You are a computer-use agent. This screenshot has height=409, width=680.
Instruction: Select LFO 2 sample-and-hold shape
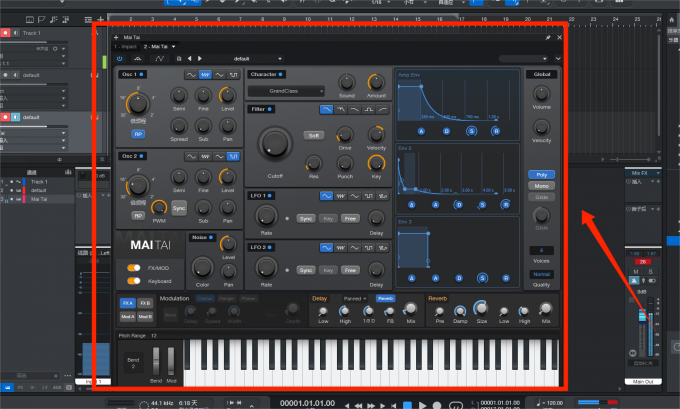pyautogui.click(x=383, y=248)
